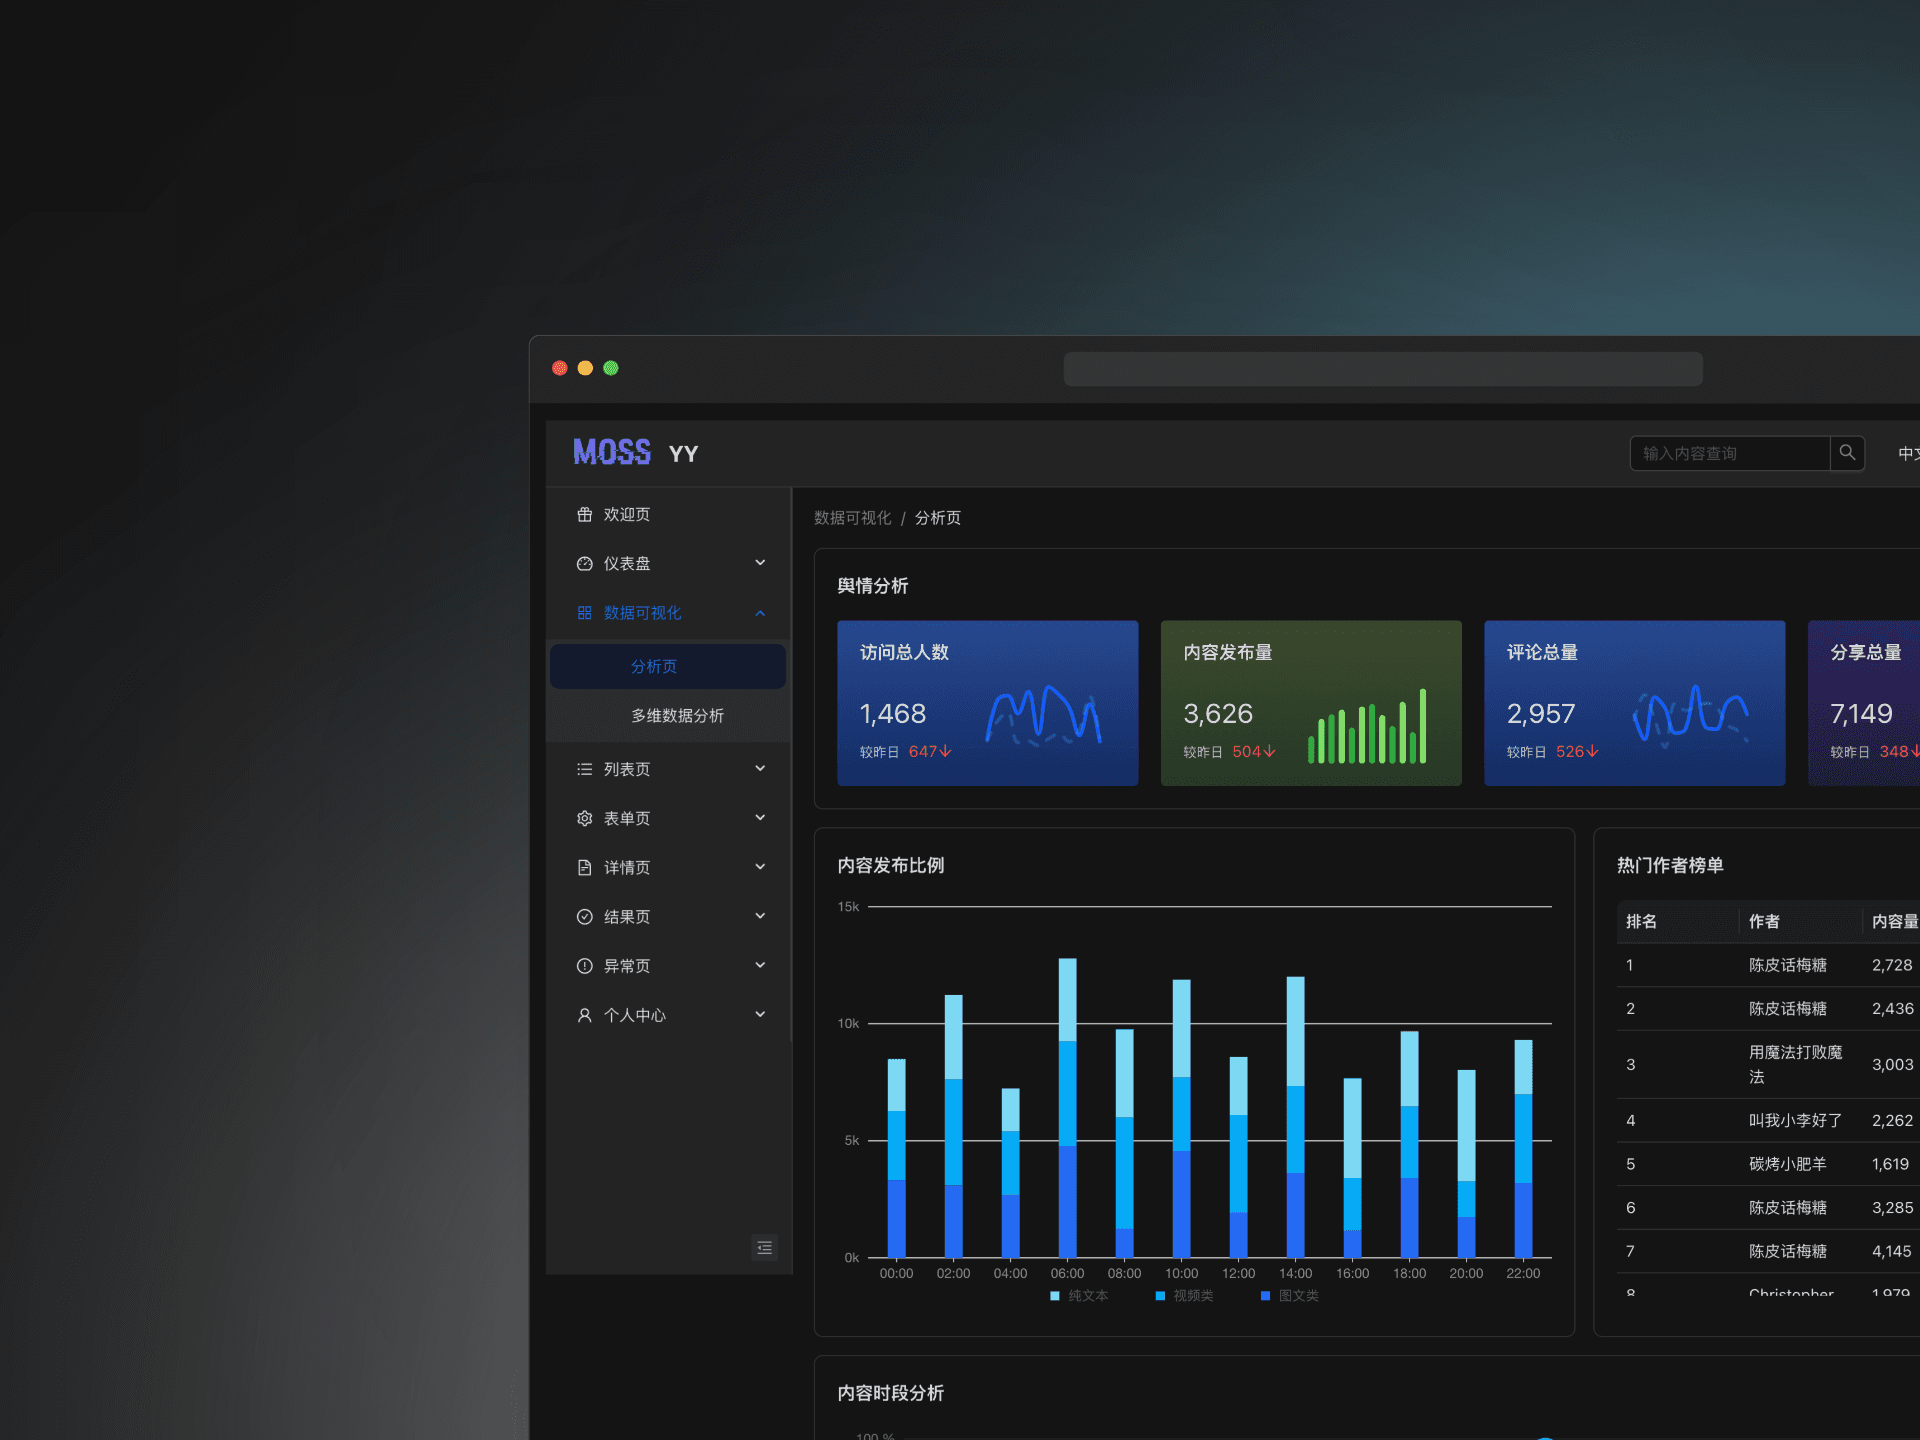Expand the 个人中心 chevron
This screenshot has height=1440, width=1920.
[760, 1015]
